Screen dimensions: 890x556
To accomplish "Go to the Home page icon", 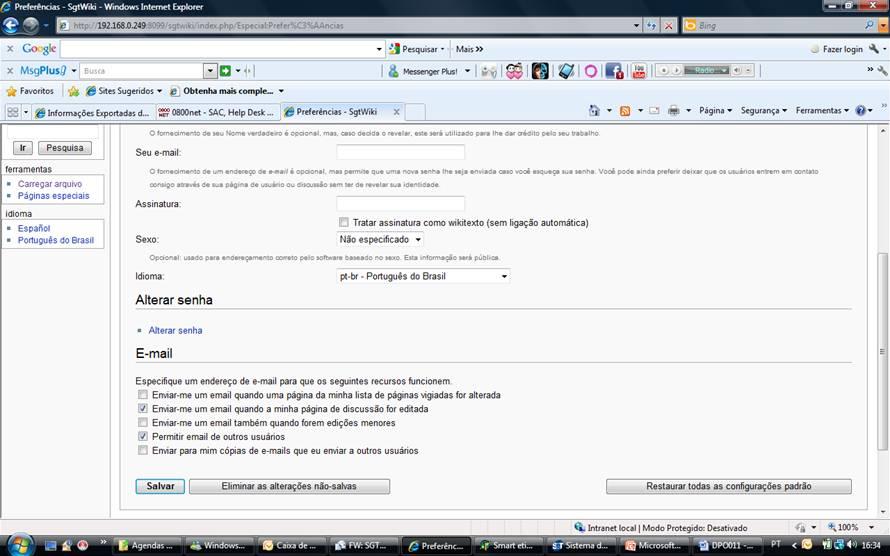I will (594, 111).
